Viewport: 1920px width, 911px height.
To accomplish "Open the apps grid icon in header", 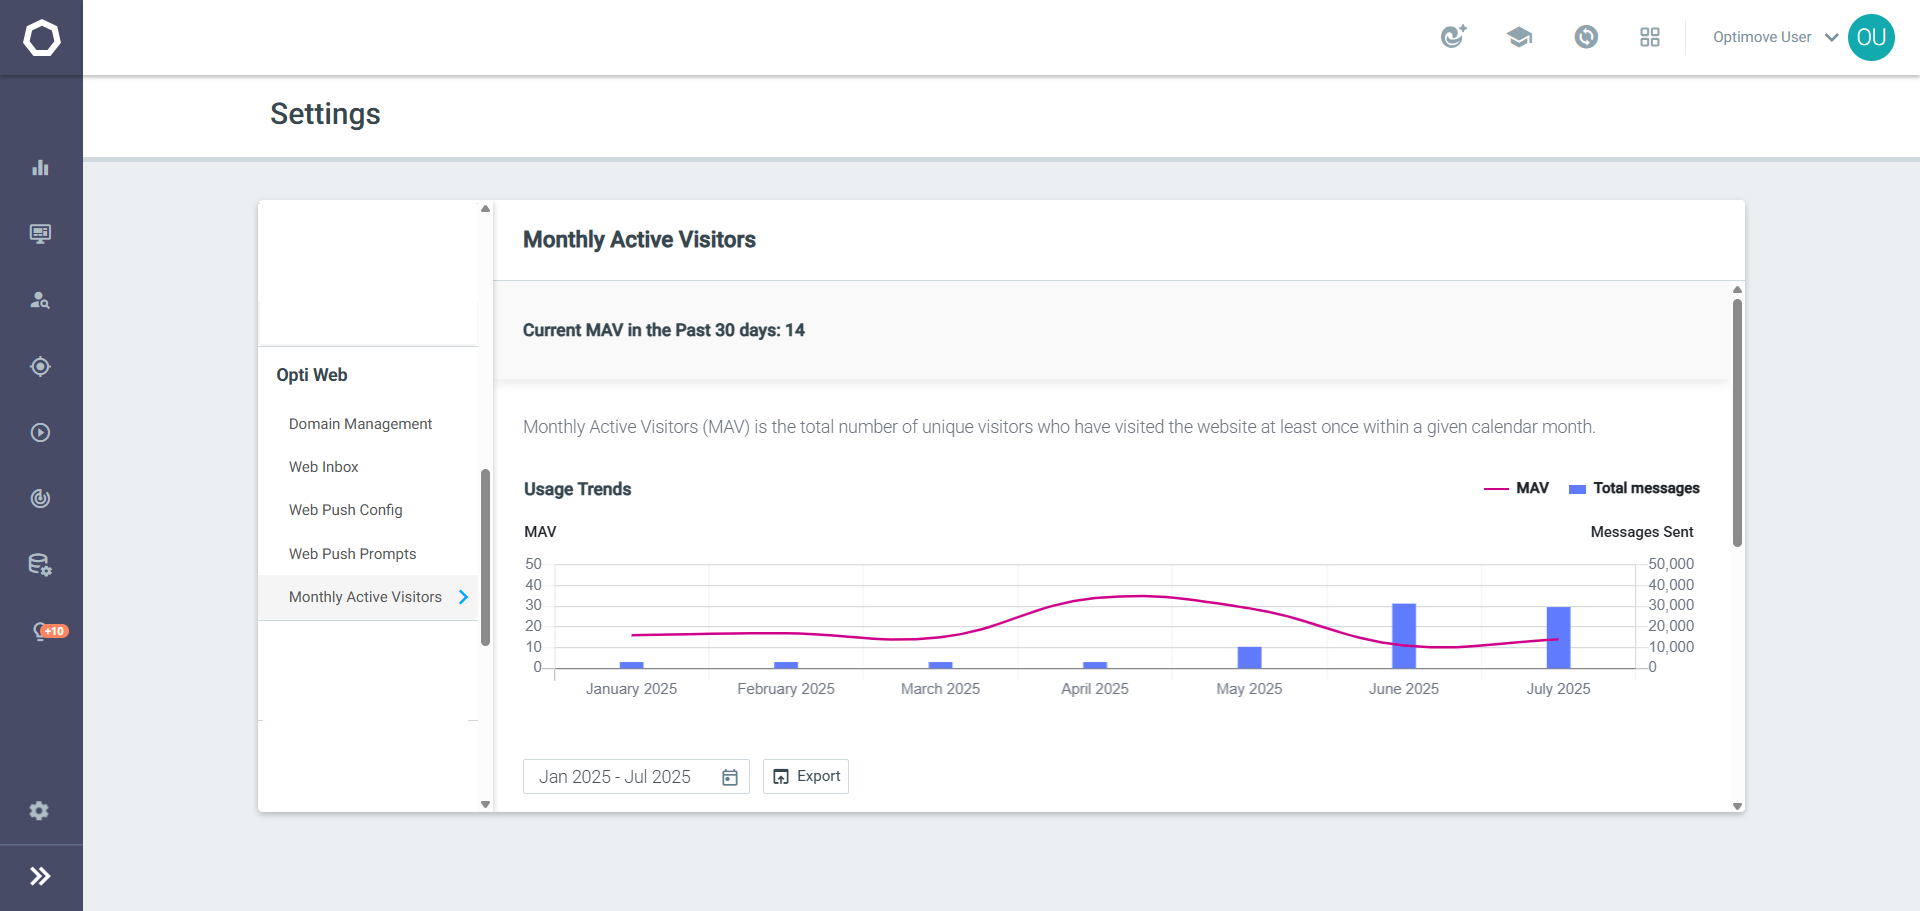I will [1650, 37].
